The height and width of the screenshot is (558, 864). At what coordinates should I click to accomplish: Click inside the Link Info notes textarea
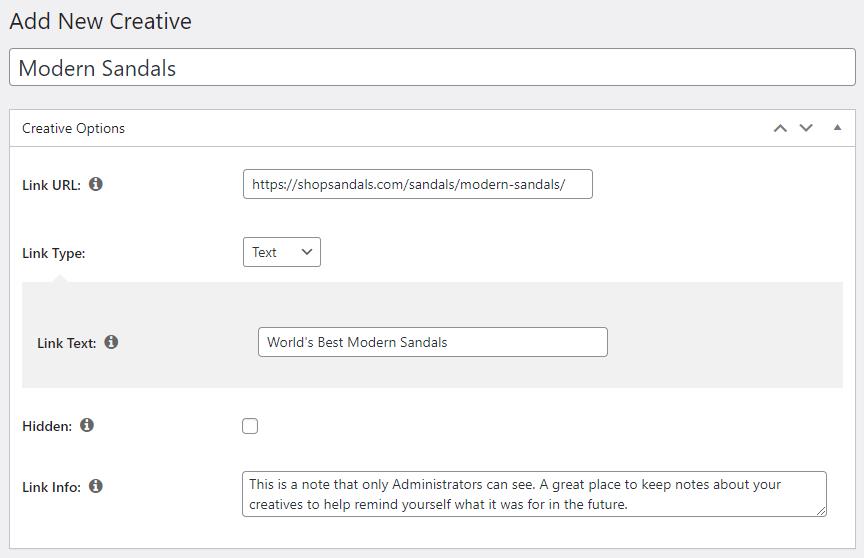(x=534, y=494)
